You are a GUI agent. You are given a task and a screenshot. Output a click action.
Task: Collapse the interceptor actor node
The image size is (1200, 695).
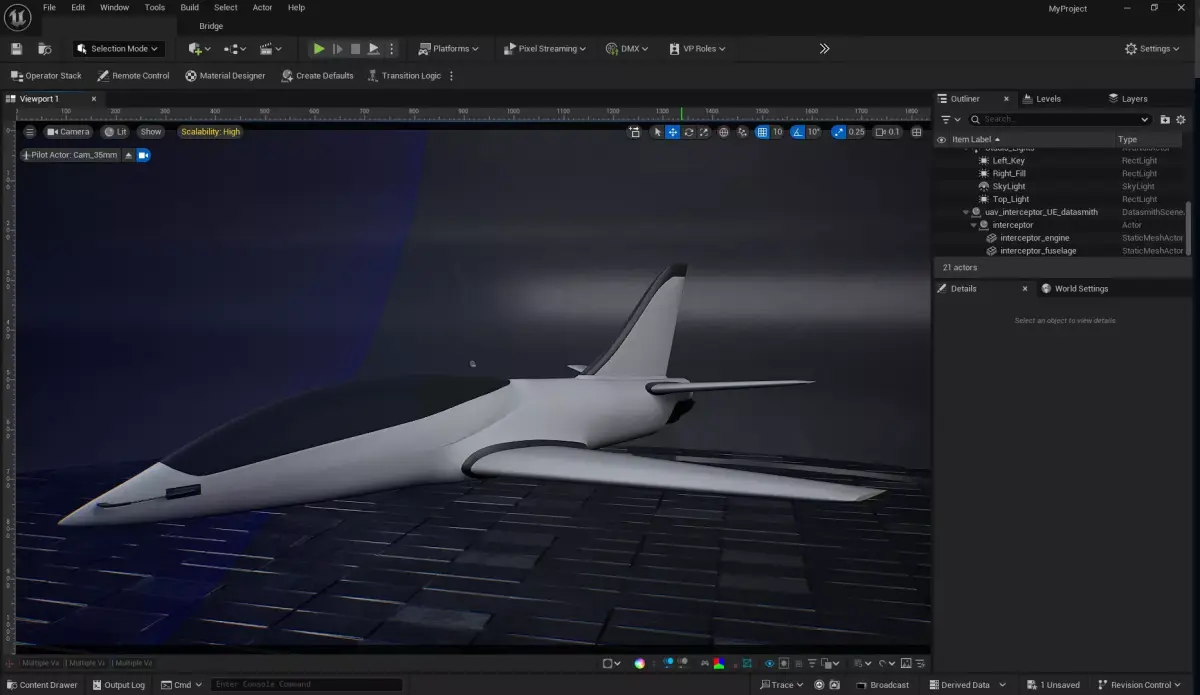tap(974, 225)
